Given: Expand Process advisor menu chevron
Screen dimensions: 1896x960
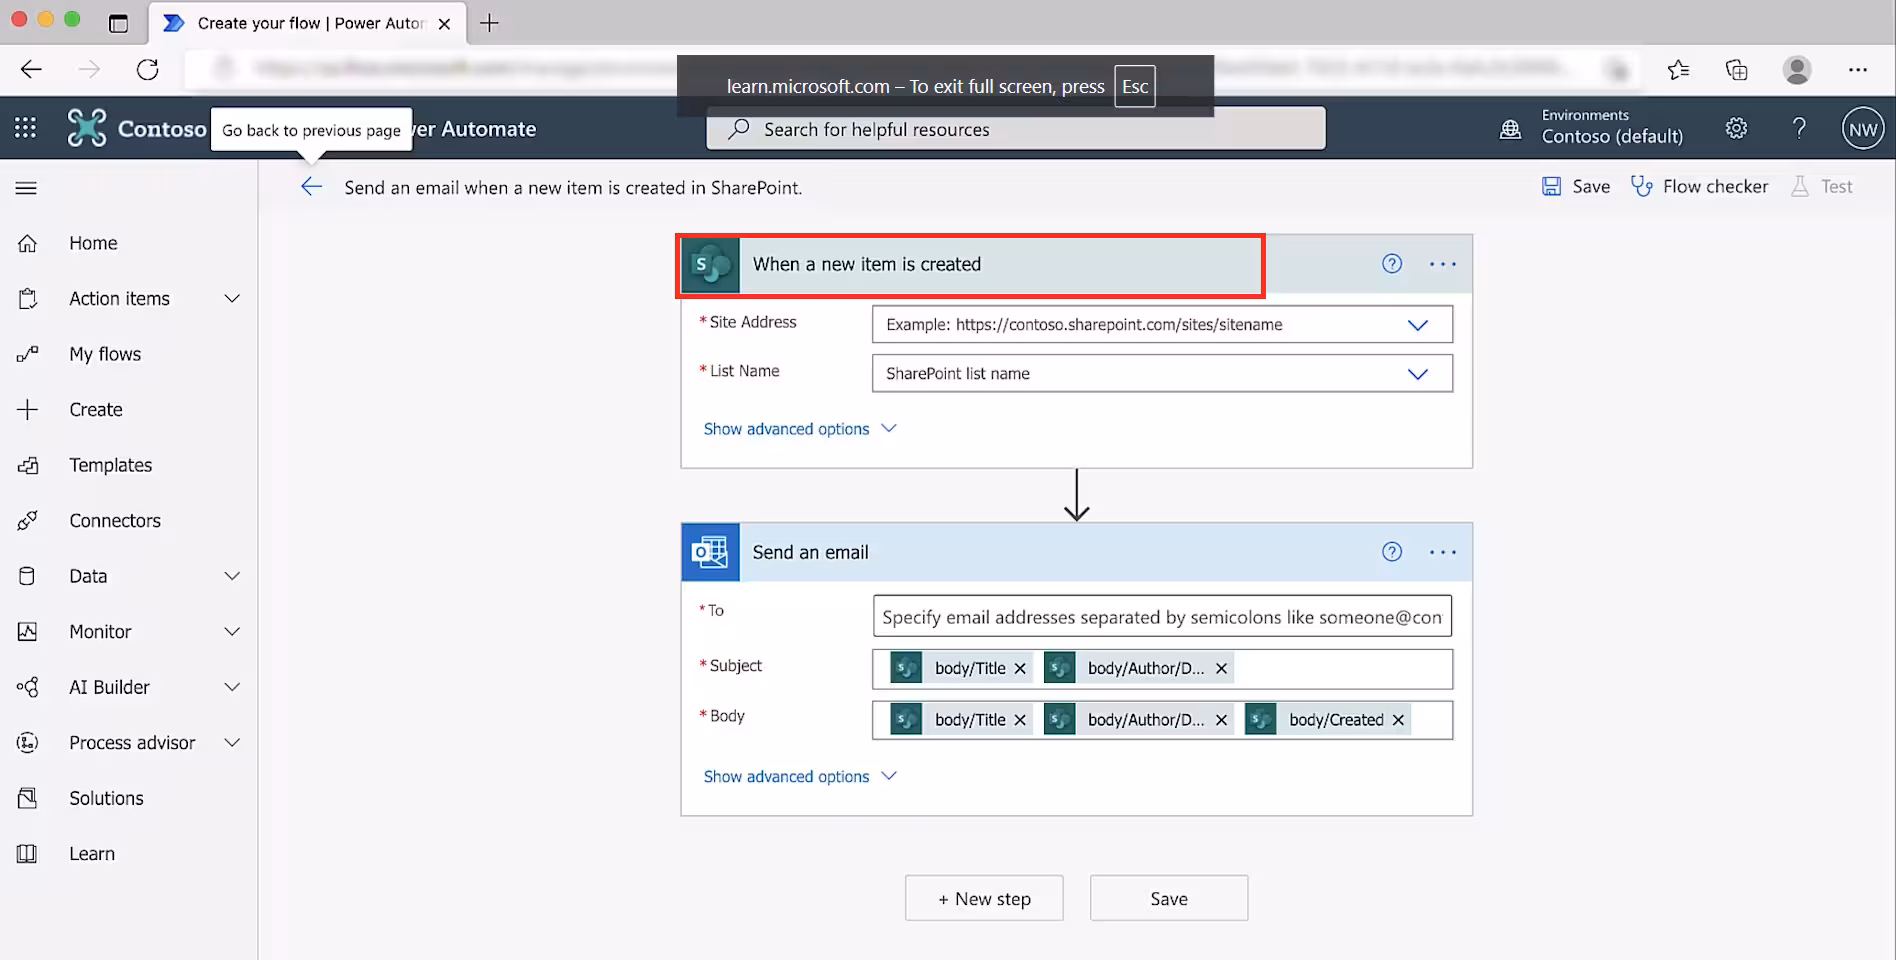Looking at the screenshot, I should pyautogui.click(x=232, y=742).
